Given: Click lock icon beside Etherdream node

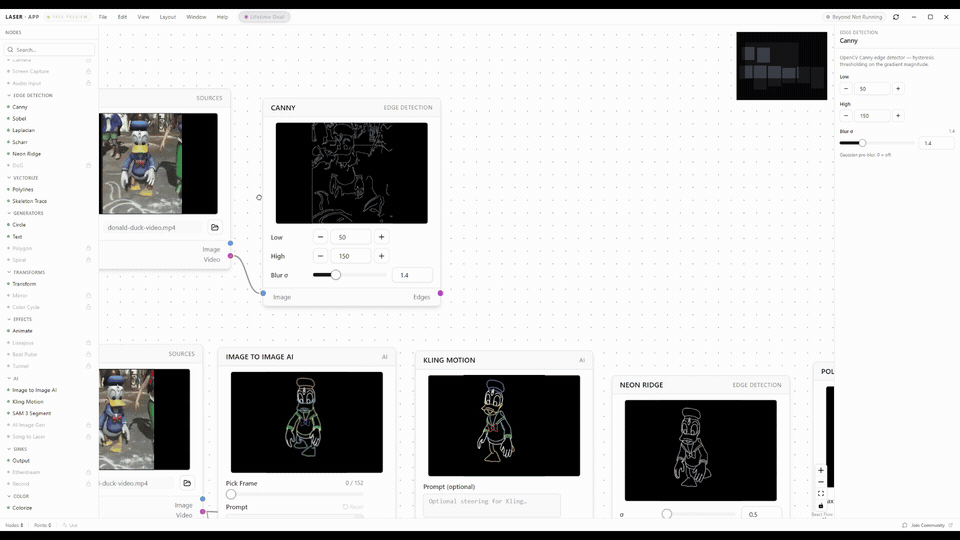Looking at the screenshot, I should (88, 472).
